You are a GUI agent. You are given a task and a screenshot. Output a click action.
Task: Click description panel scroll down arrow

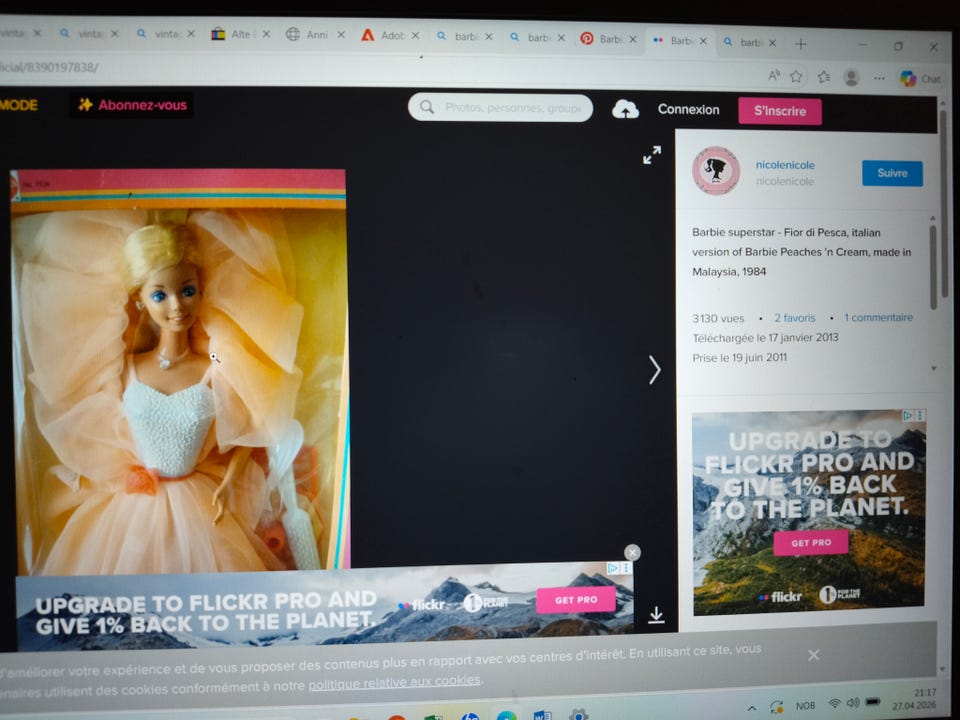point(933,369)
